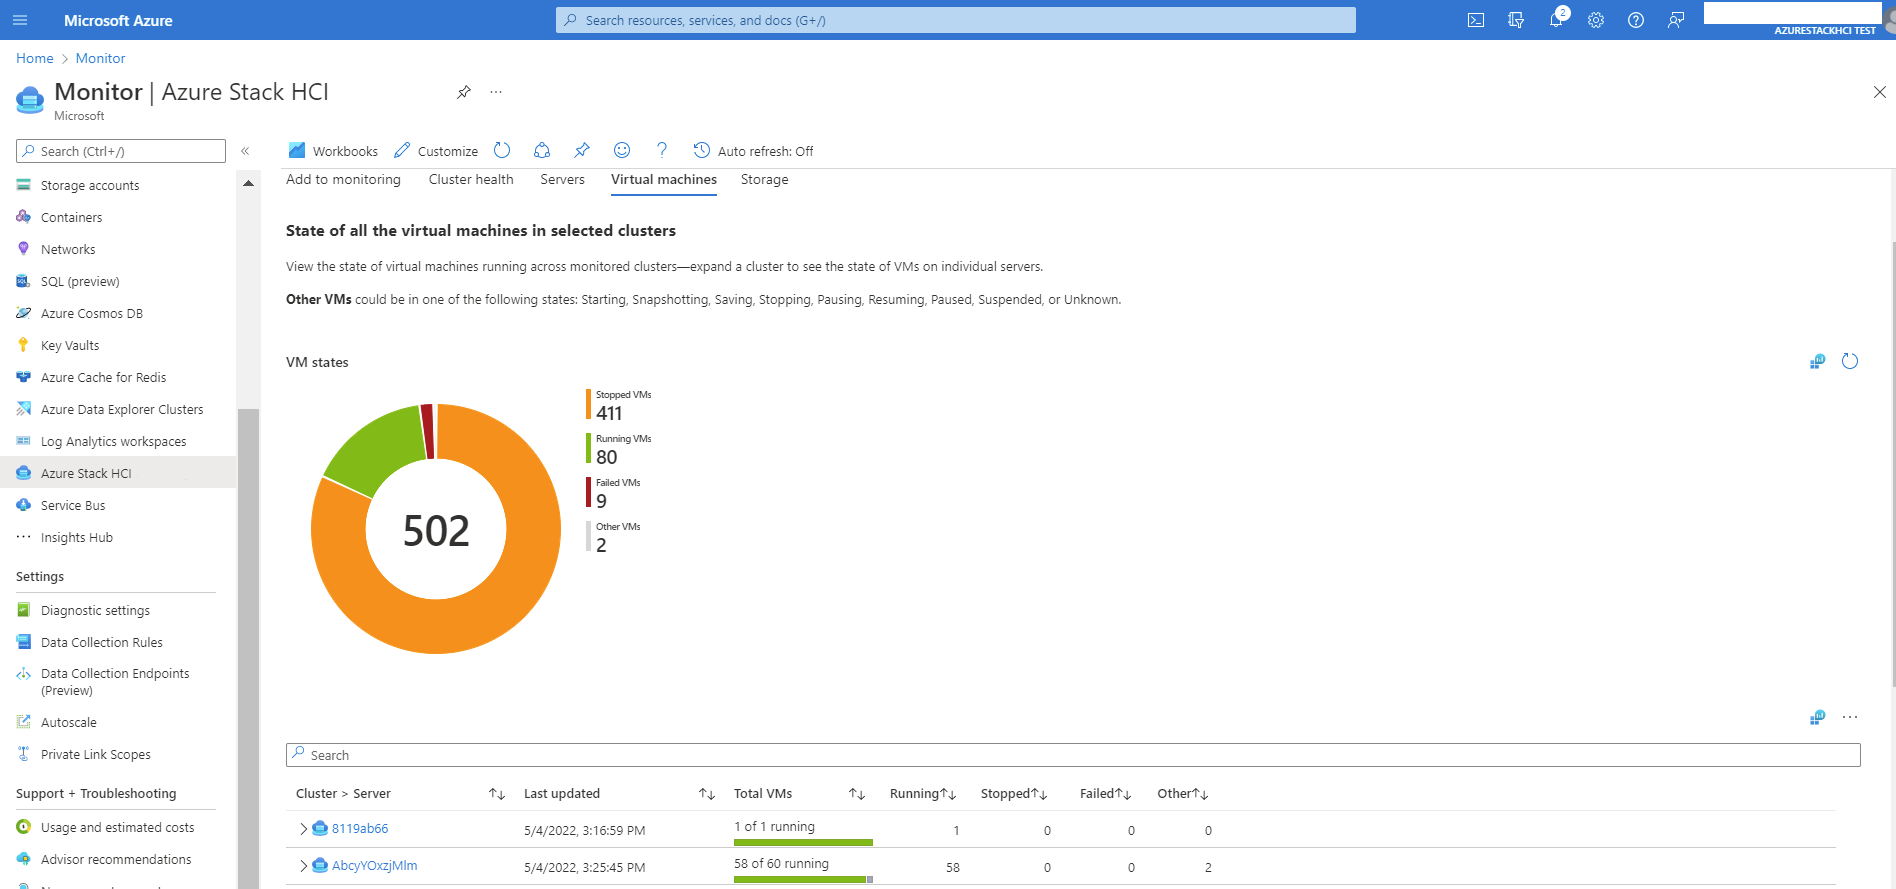The height and width of the screenshot is (889, 1896).
Task: Switch to the Storage tab
Action: click(765, 179)
